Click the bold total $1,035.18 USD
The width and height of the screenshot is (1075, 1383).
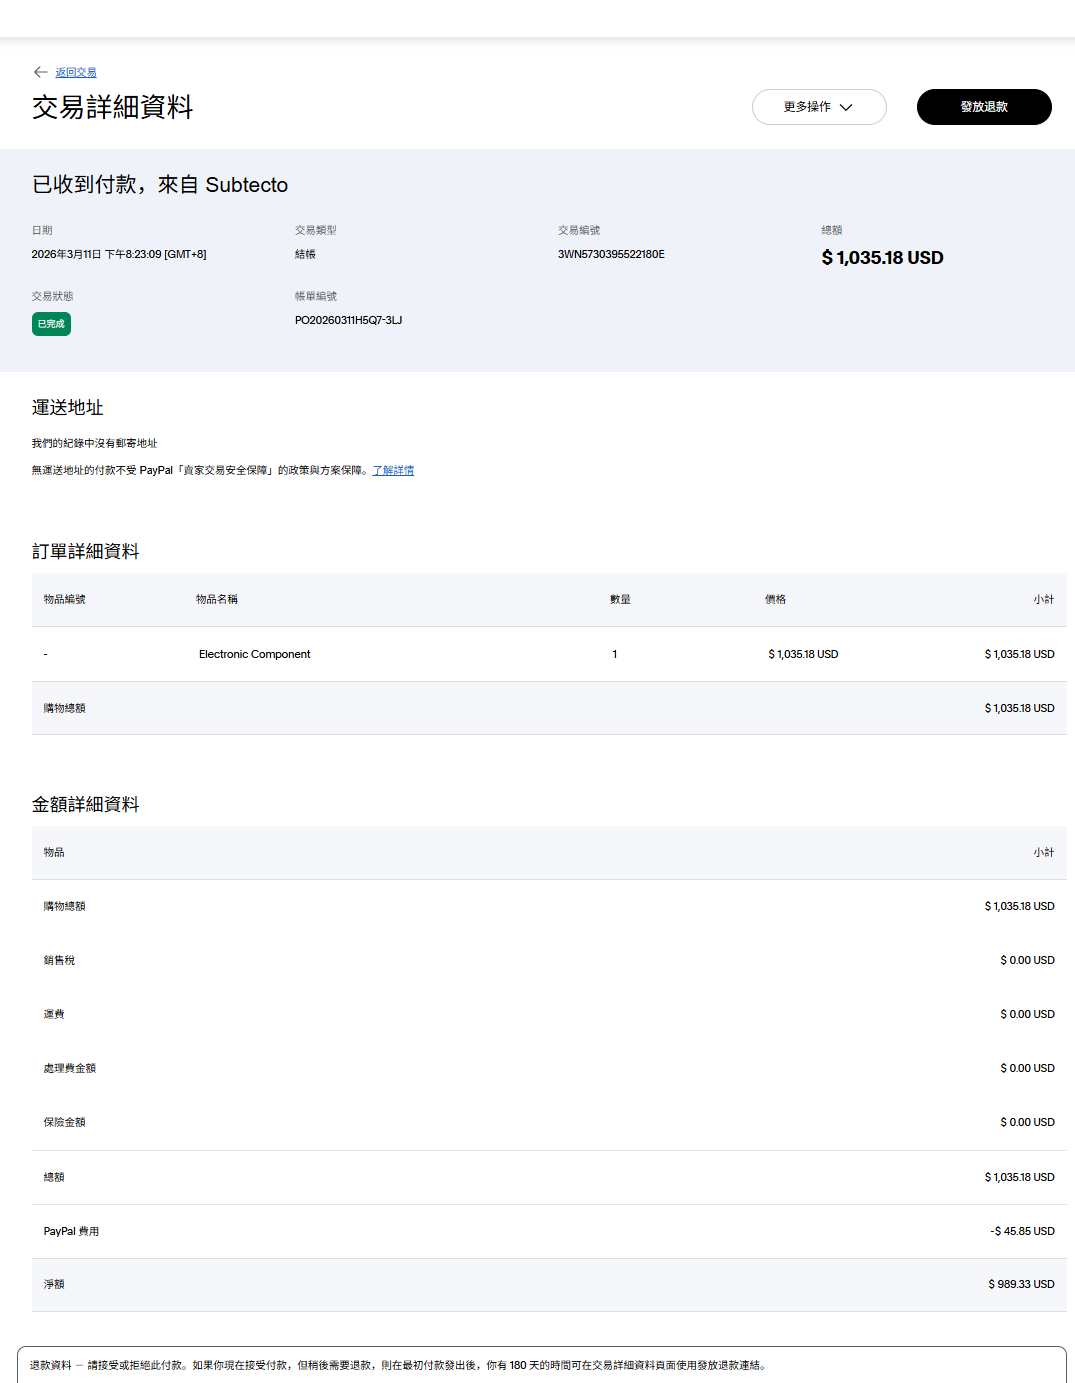pos(882,258)
